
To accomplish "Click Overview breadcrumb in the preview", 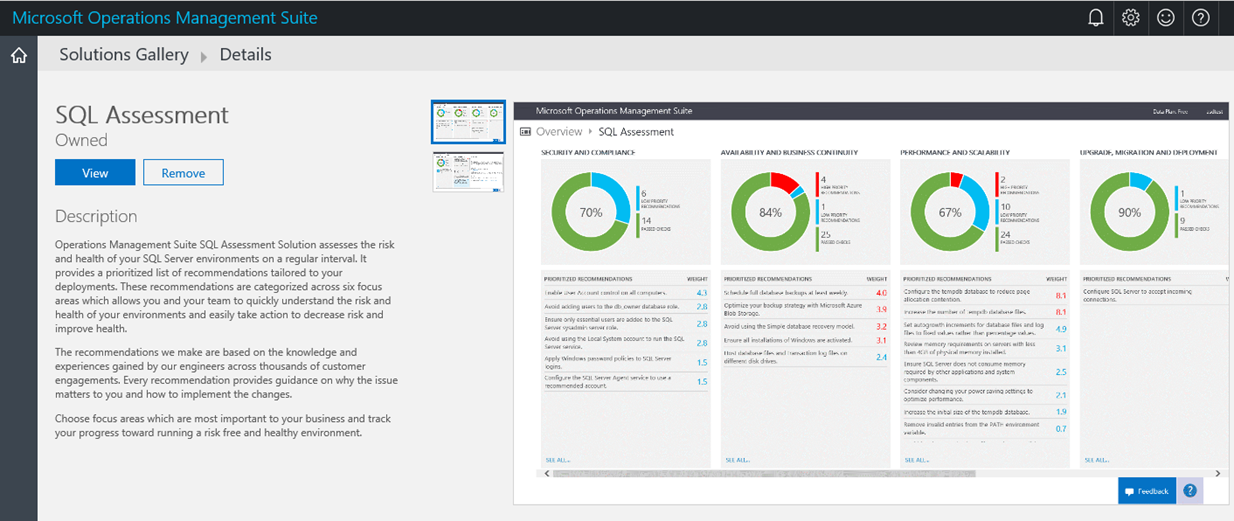I will tap(558, 131).
